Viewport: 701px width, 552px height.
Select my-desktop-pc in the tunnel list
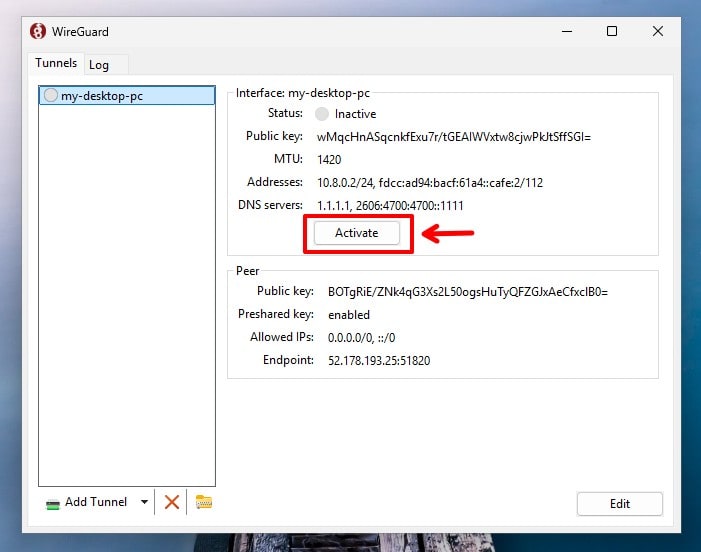pyautogui.click(x=127, y=96)
